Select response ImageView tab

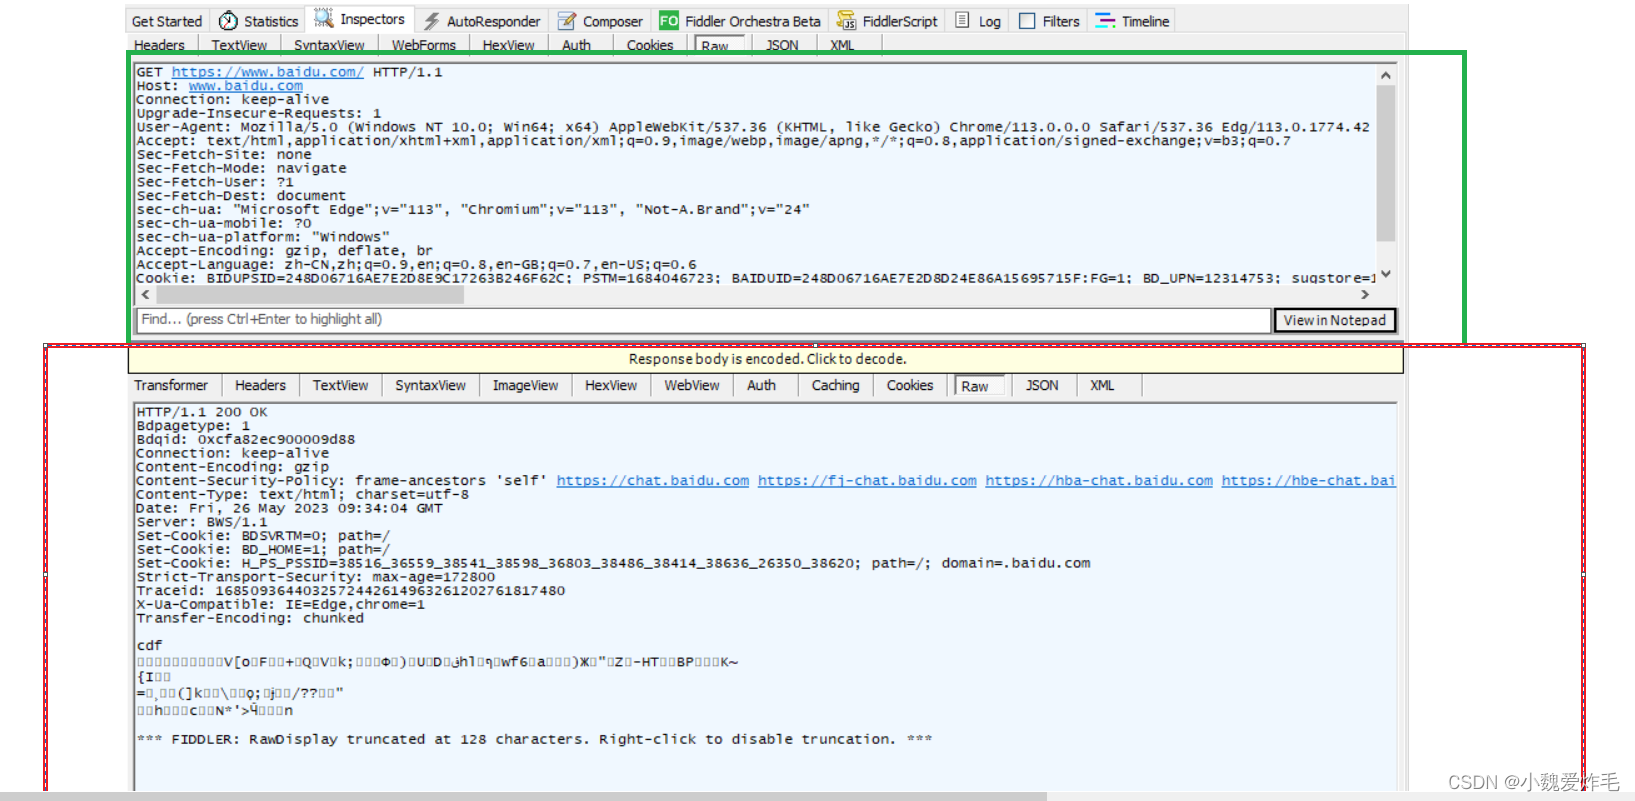[525, 386]
